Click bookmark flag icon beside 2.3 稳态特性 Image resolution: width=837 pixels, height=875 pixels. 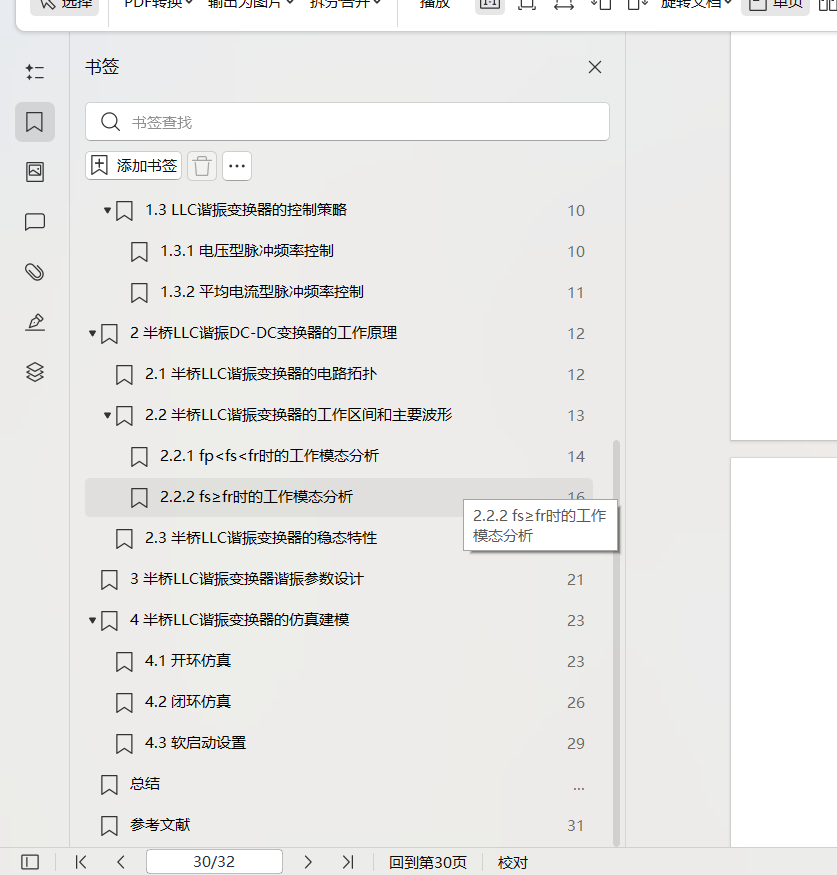124,539
